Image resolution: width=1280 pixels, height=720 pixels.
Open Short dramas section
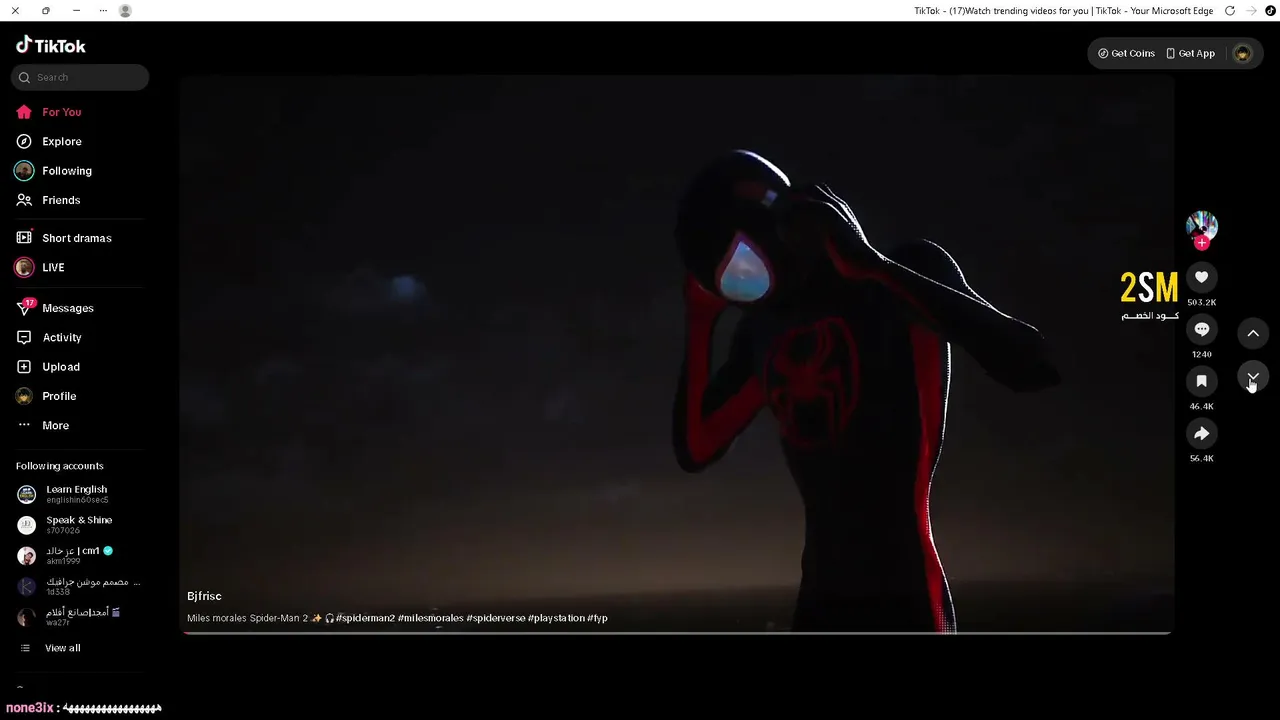[x=77, y=238]
